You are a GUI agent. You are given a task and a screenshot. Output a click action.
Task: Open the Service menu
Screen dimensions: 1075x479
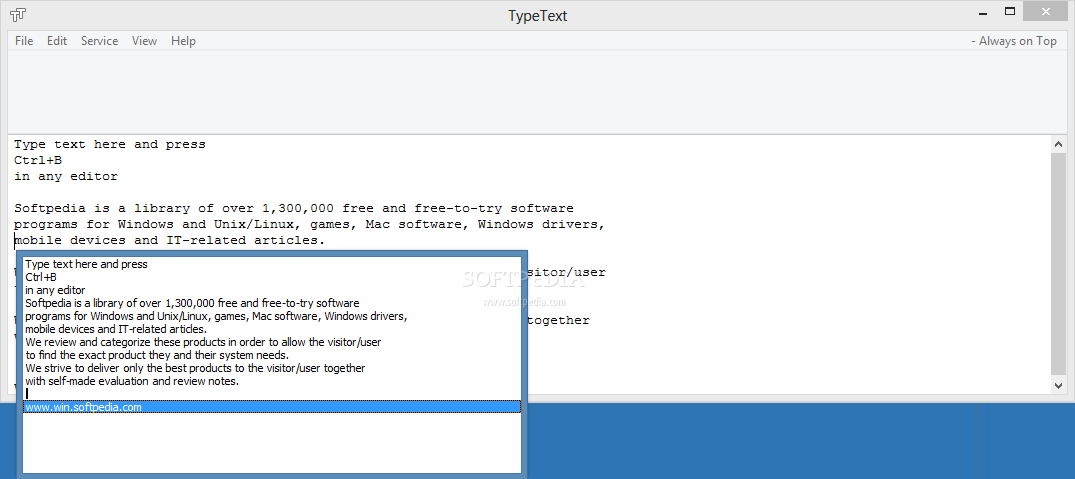click(x=99, y=41)
